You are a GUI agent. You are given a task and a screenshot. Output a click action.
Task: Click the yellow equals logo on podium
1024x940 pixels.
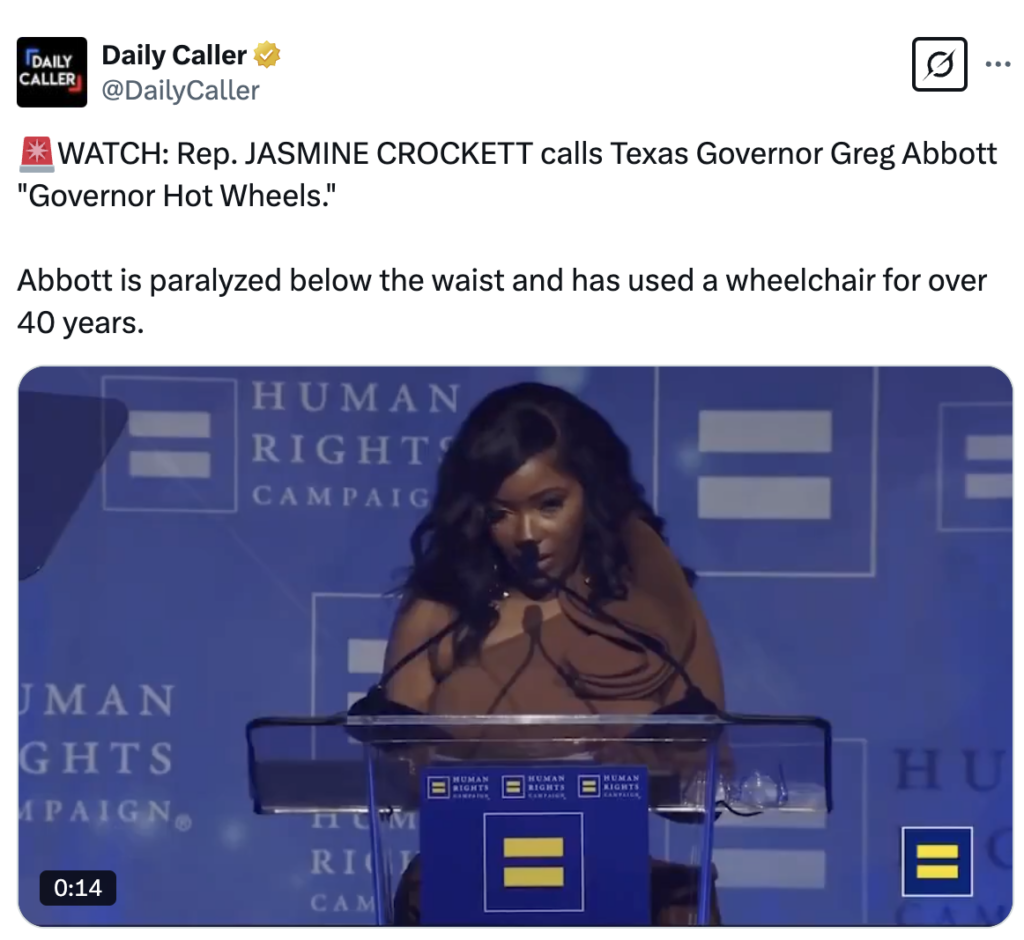[533, 862]
